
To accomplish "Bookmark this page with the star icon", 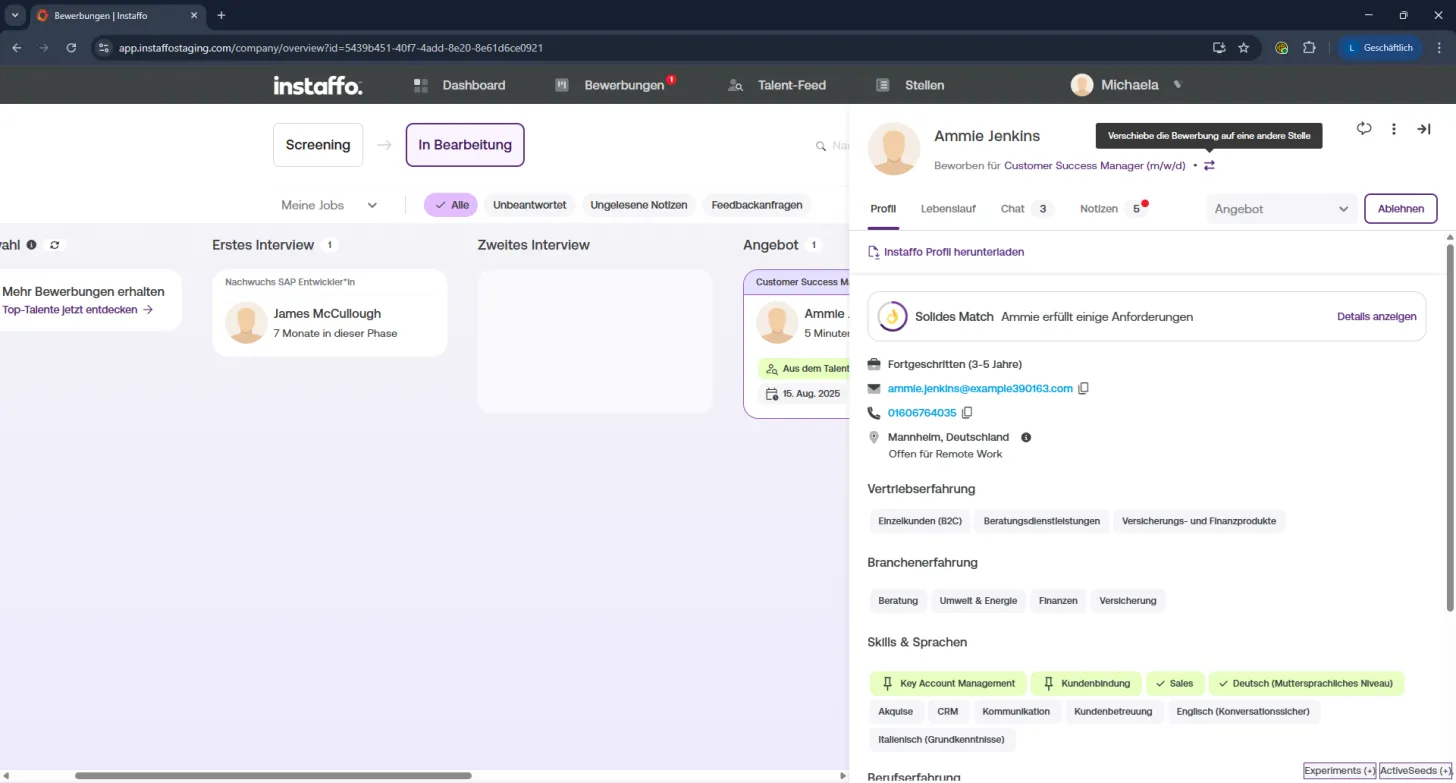I will point(1244,47).
